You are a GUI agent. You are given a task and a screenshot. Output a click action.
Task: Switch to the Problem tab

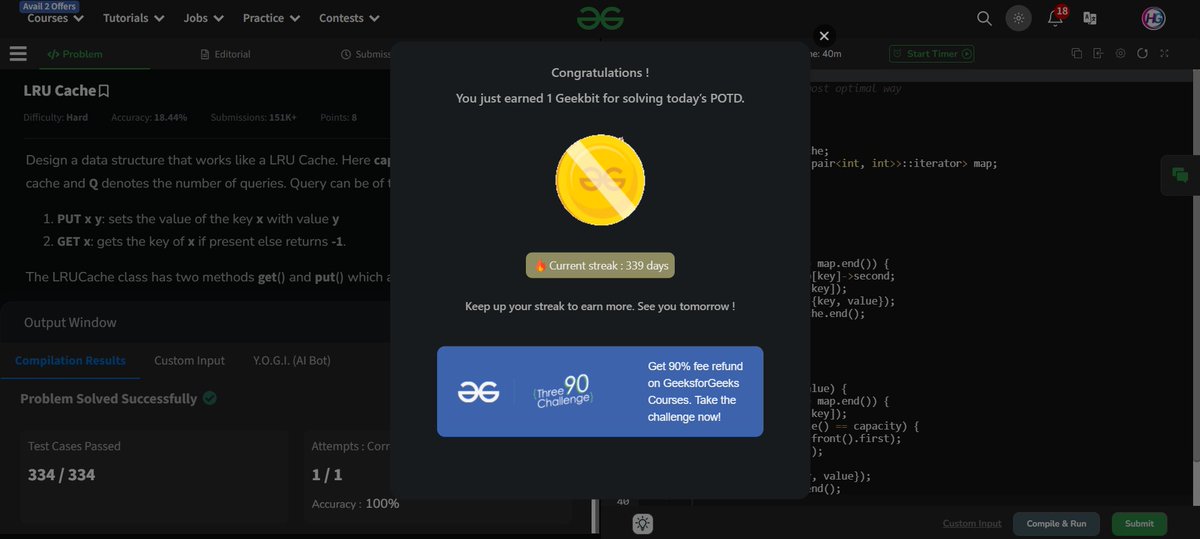76,54
